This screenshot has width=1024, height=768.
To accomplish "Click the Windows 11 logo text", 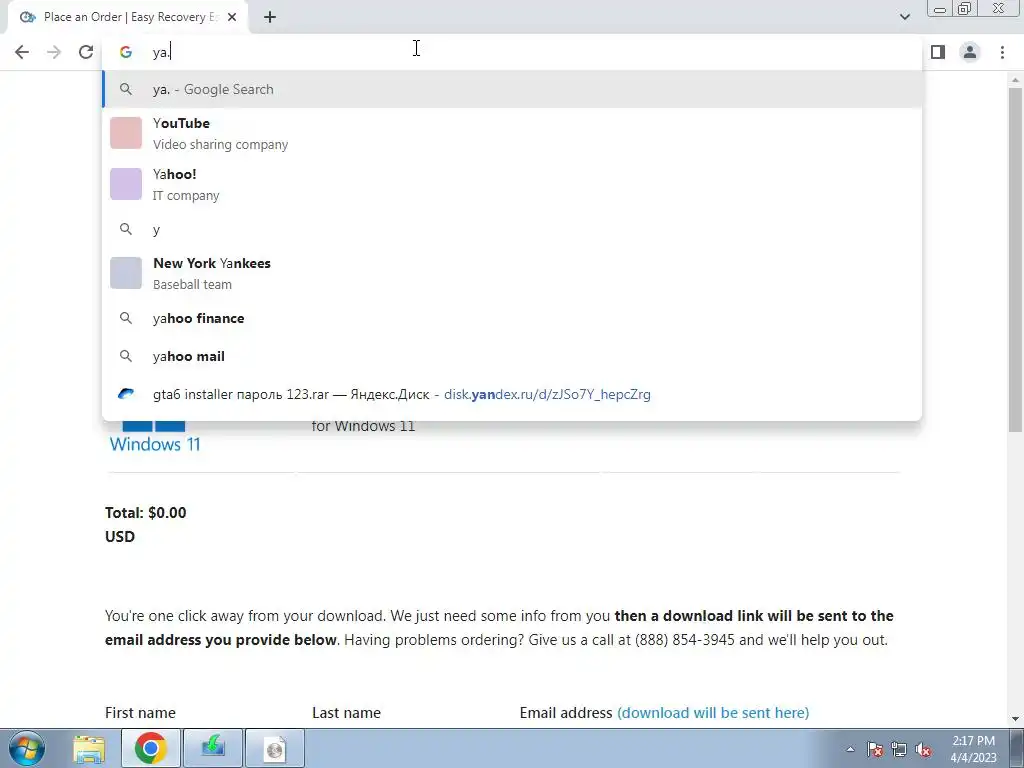I will pos(155,444).
